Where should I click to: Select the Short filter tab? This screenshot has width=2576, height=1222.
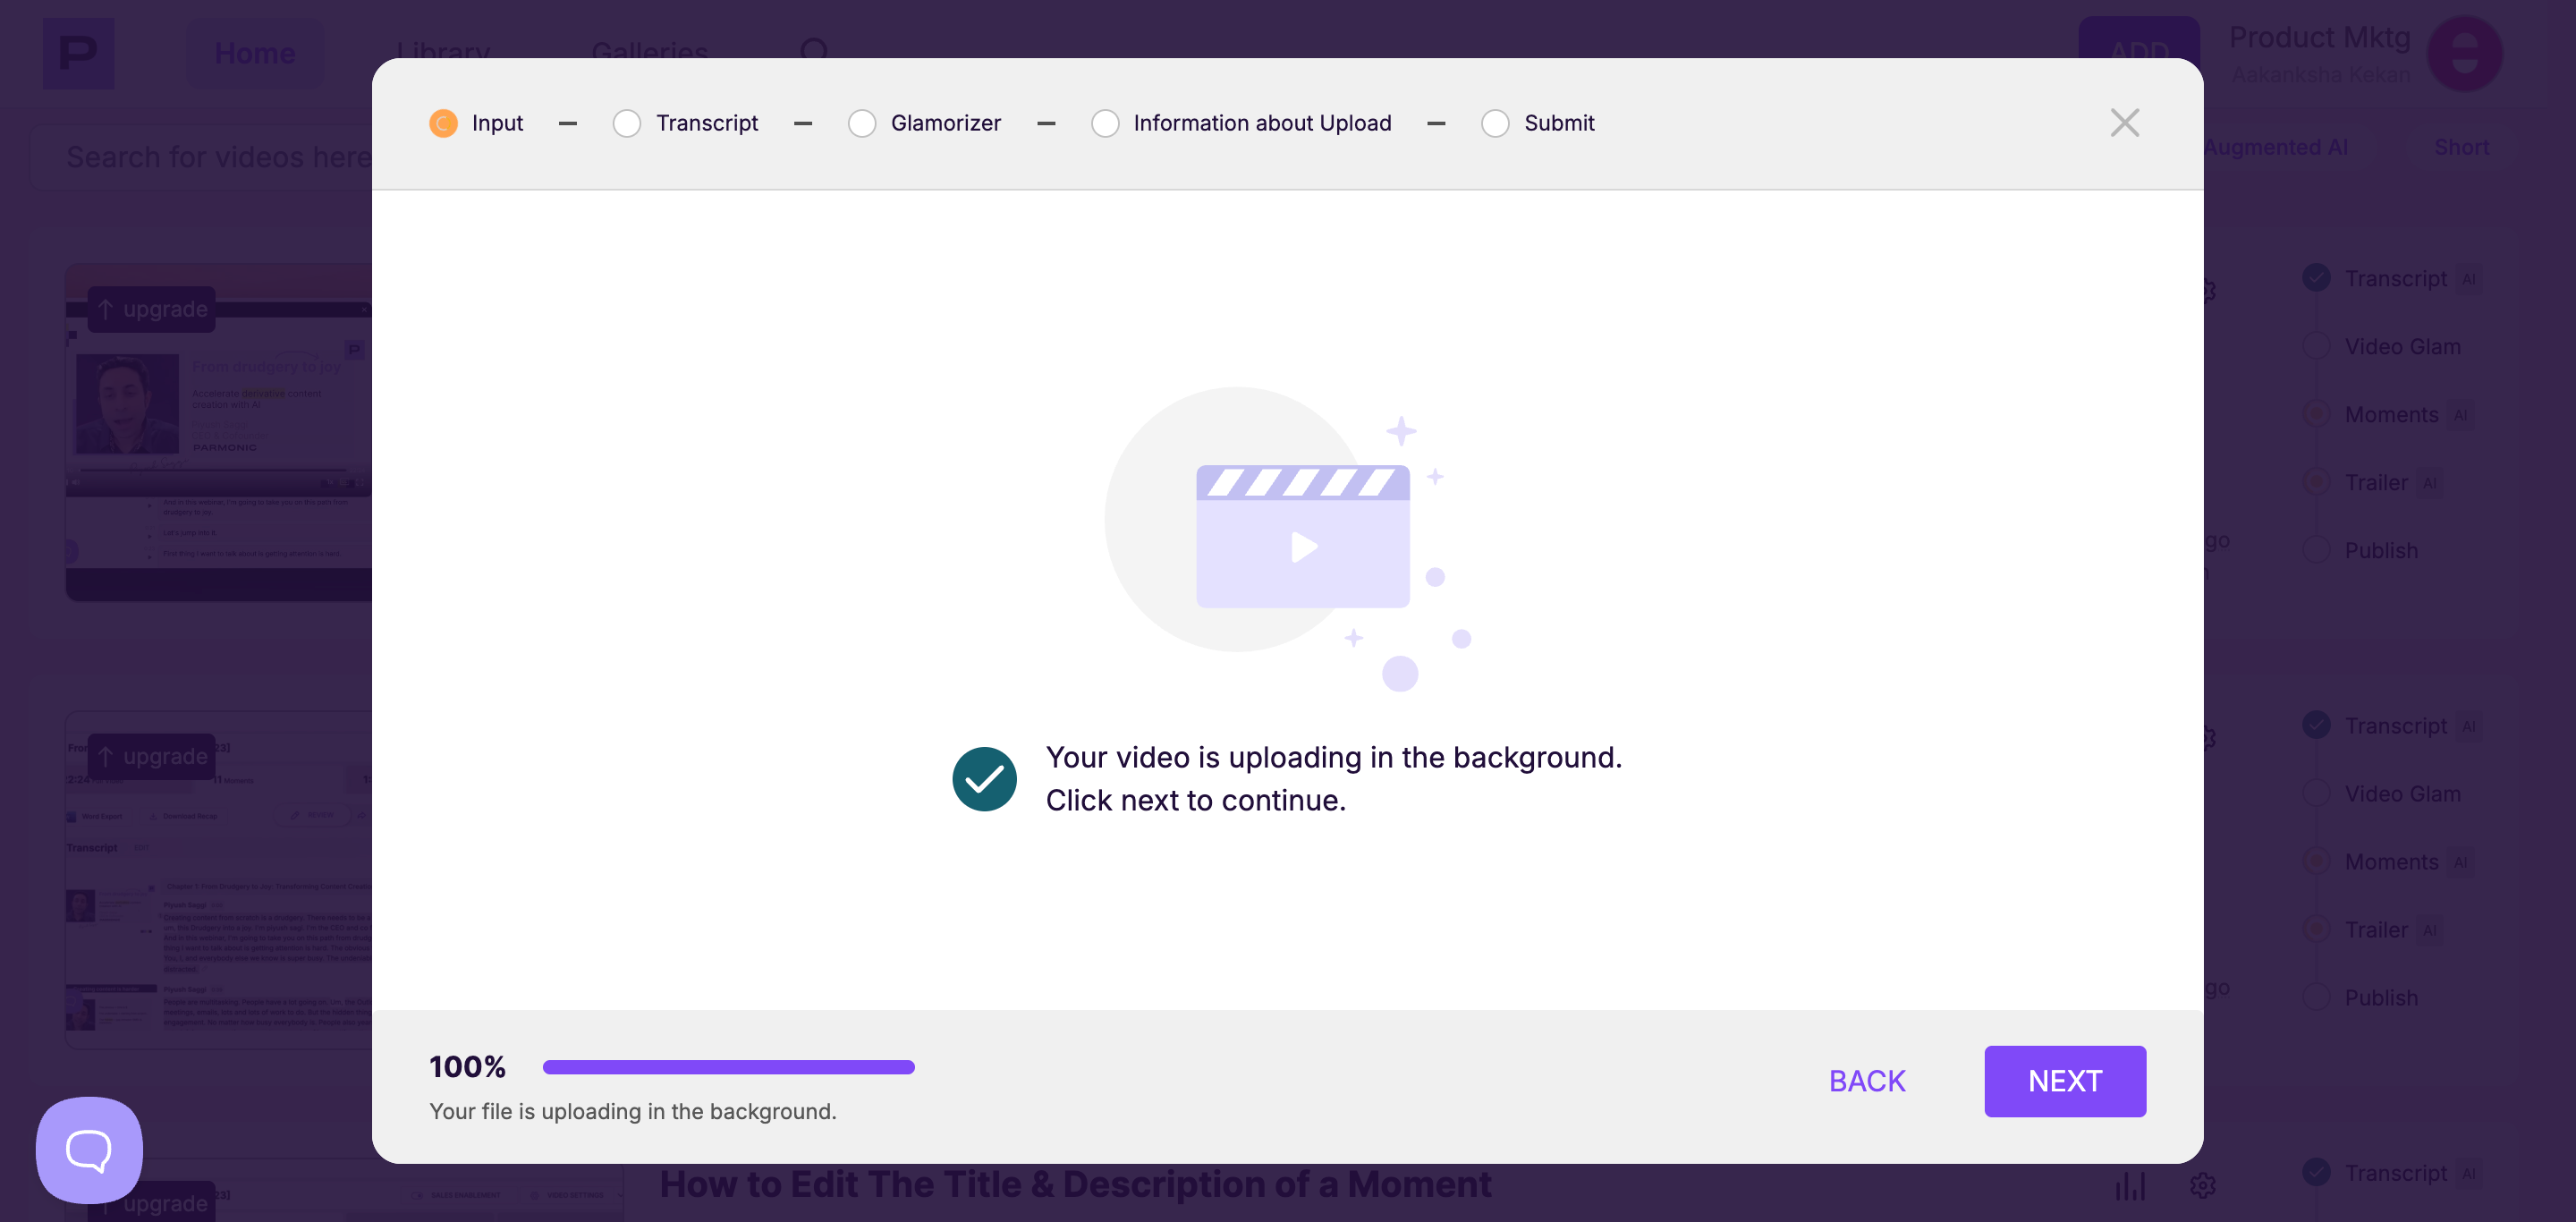tap(2461, 147)
